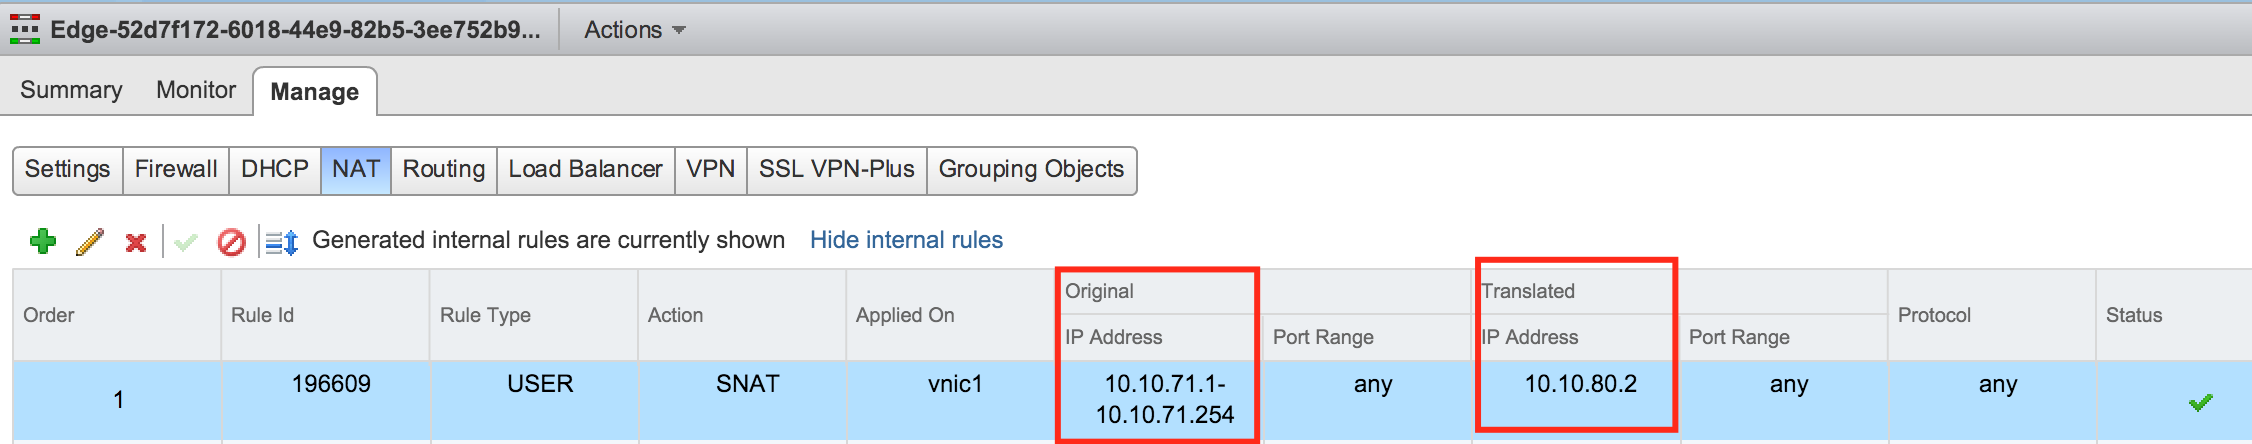Image resolution: width=2252 pixels, height=444 pixels.
Task: Select the SSL VPN-Plus sub-tab
Action: (x=836, y=169)
